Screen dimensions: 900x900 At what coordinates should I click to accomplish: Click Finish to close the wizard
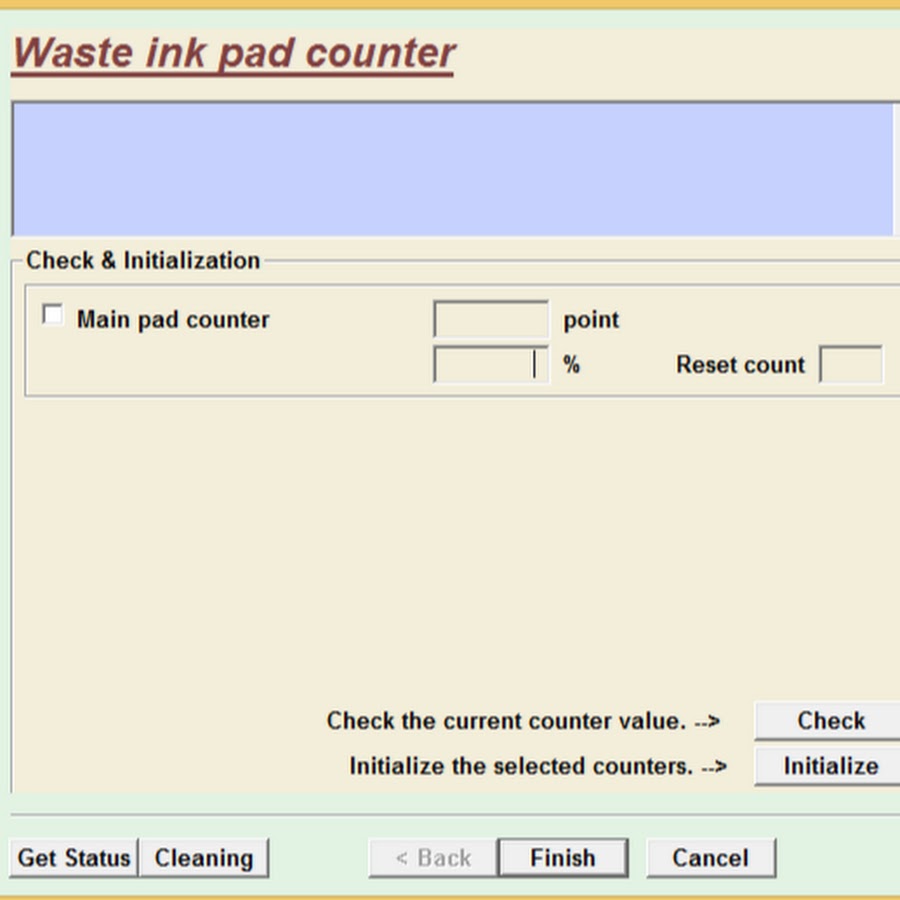563,858
